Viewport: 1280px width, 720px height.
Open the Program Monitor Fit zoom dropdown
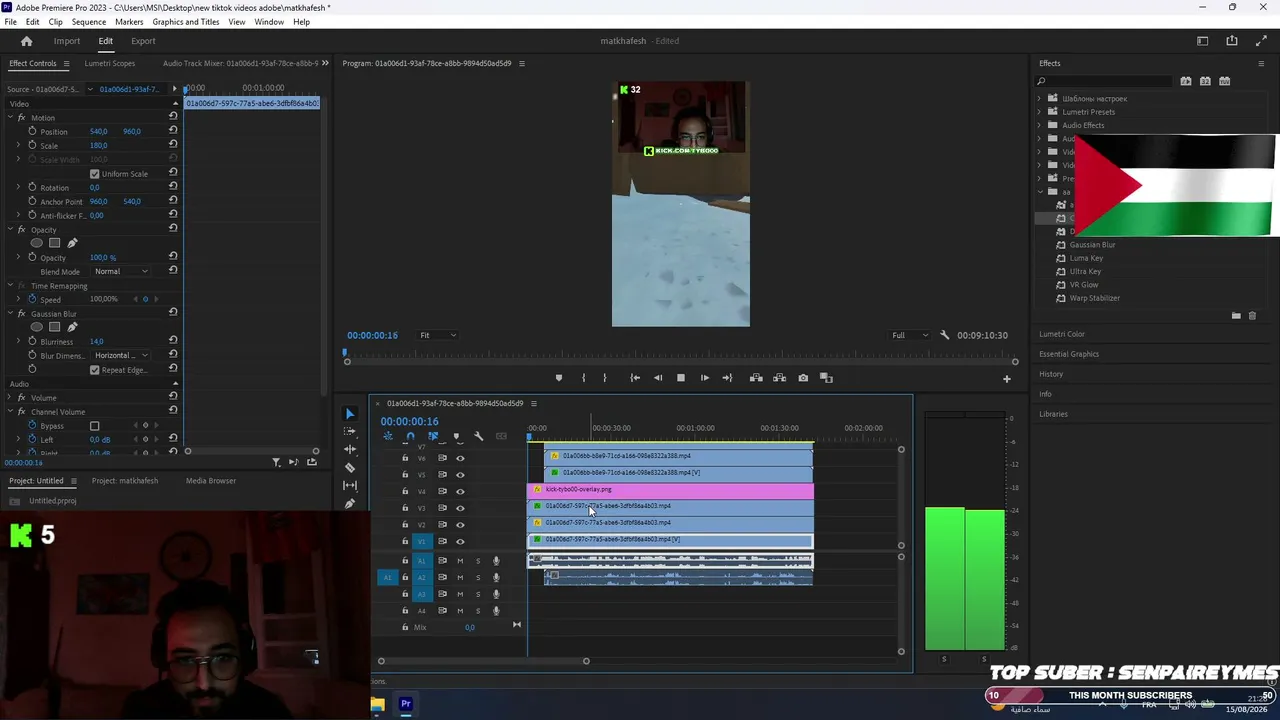click(x=438, y=335)
